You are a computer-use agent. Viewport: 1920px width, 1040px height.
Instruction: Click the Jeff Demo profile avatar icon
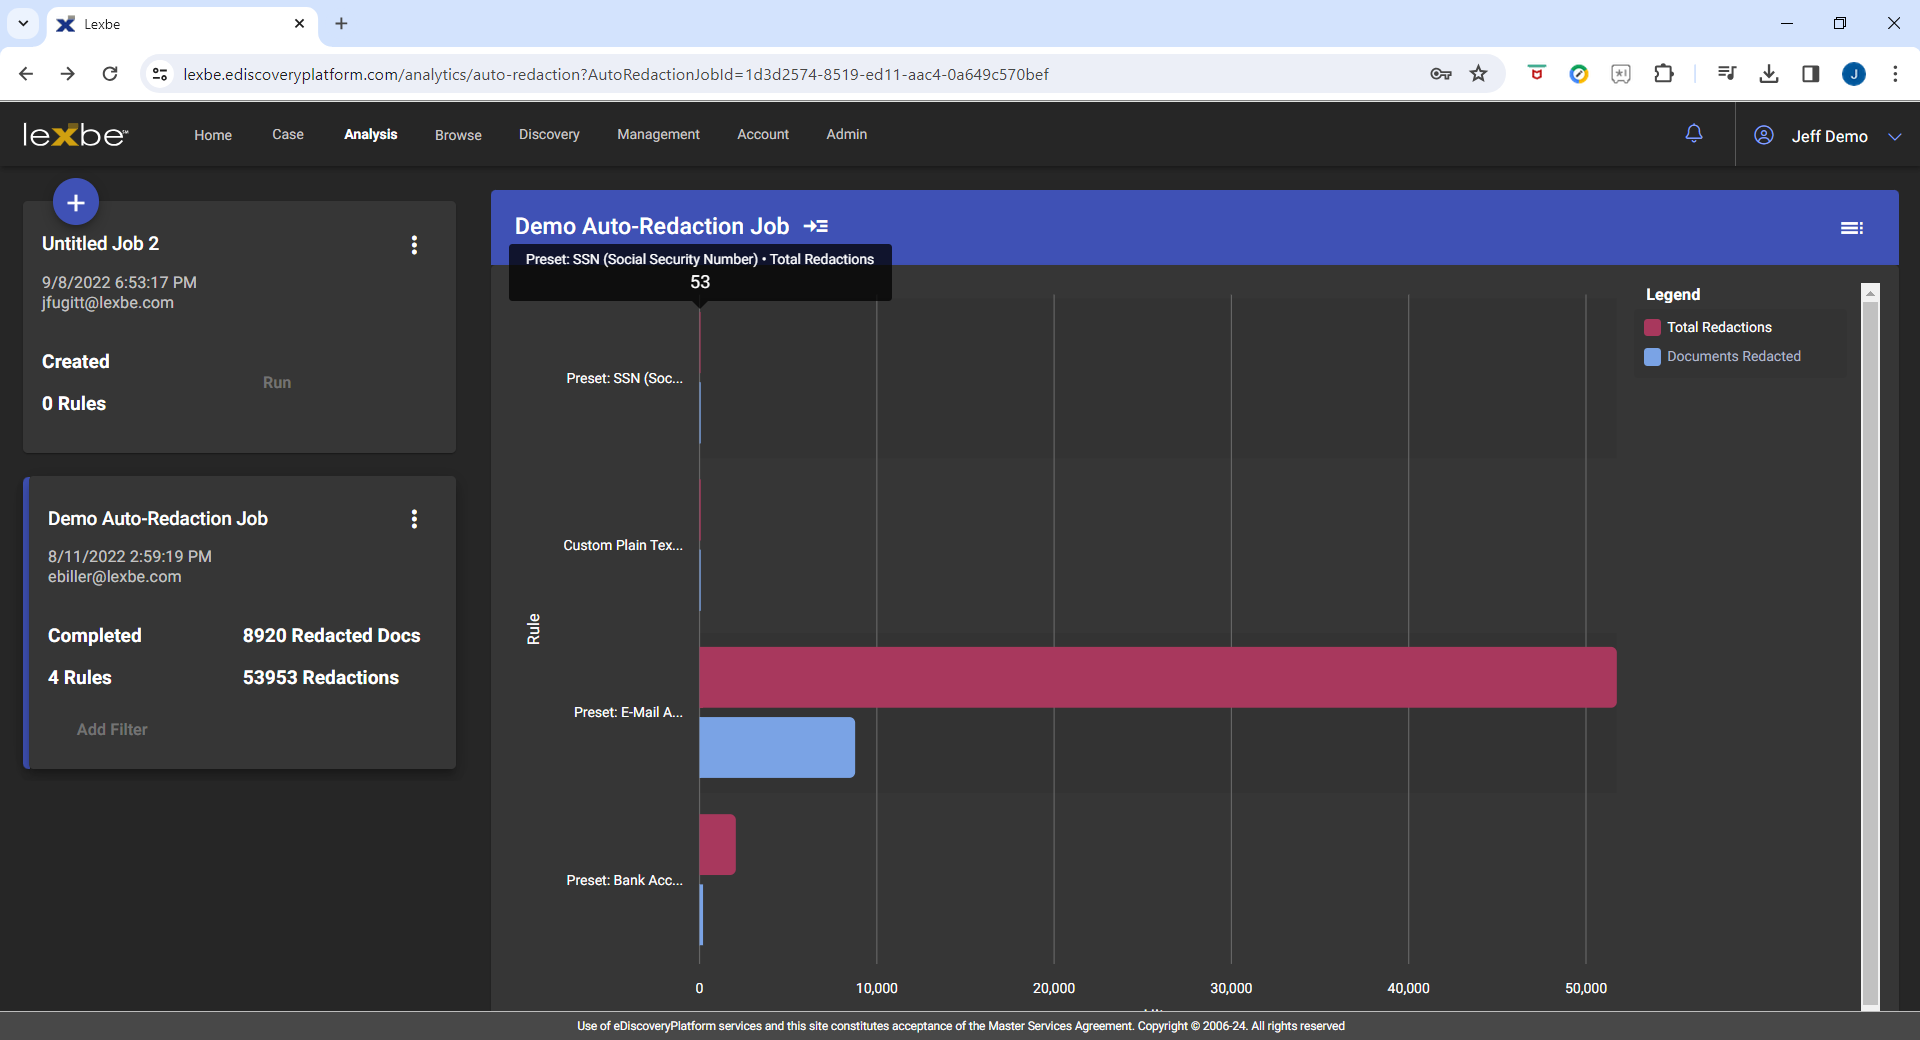tap(1764, 135)
